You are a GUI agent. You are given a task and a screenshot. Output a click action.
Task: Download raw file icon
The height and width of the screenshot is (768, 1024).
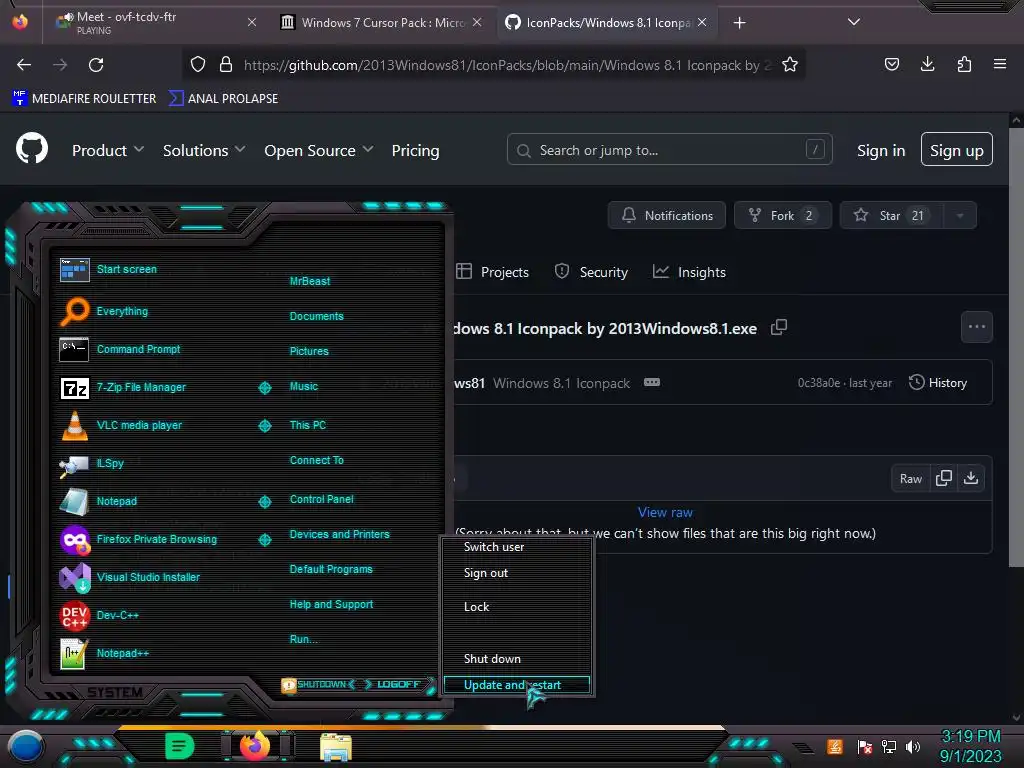pyautogui.click(x=971, y=478)
